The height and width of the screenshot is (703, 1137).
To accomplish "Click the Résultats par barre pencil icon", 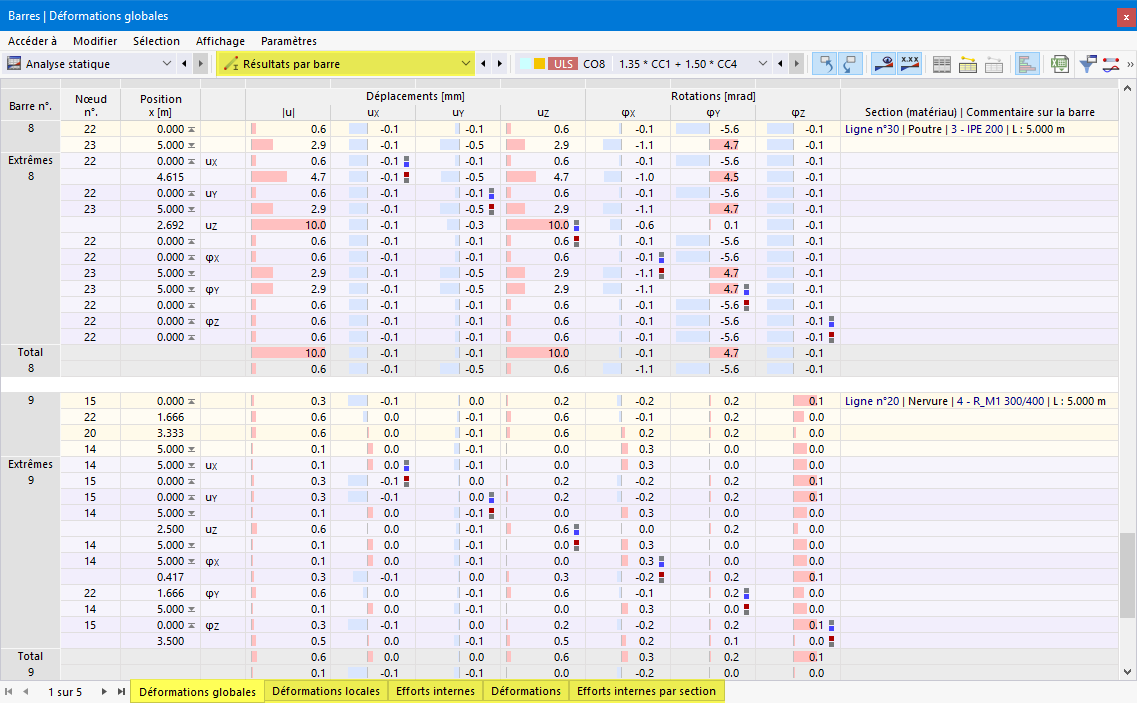I will coord(231,64).
